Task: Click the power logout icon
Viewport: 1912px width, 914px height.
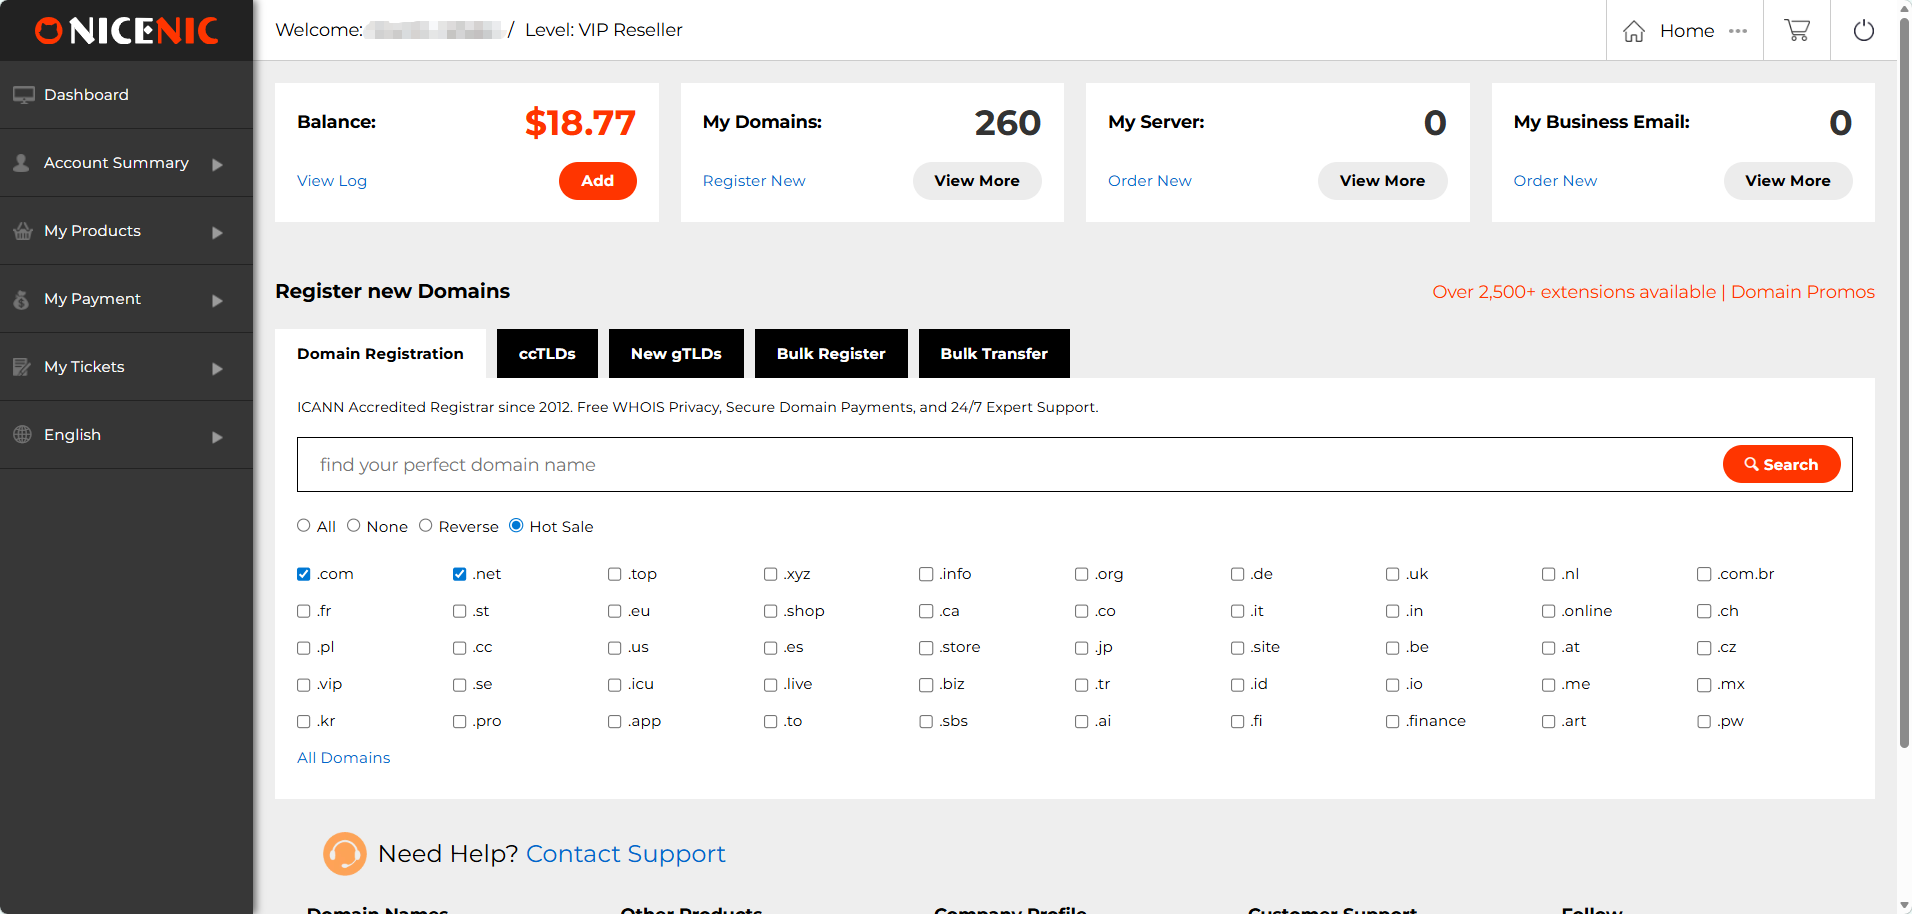Action: (1863, 30)
